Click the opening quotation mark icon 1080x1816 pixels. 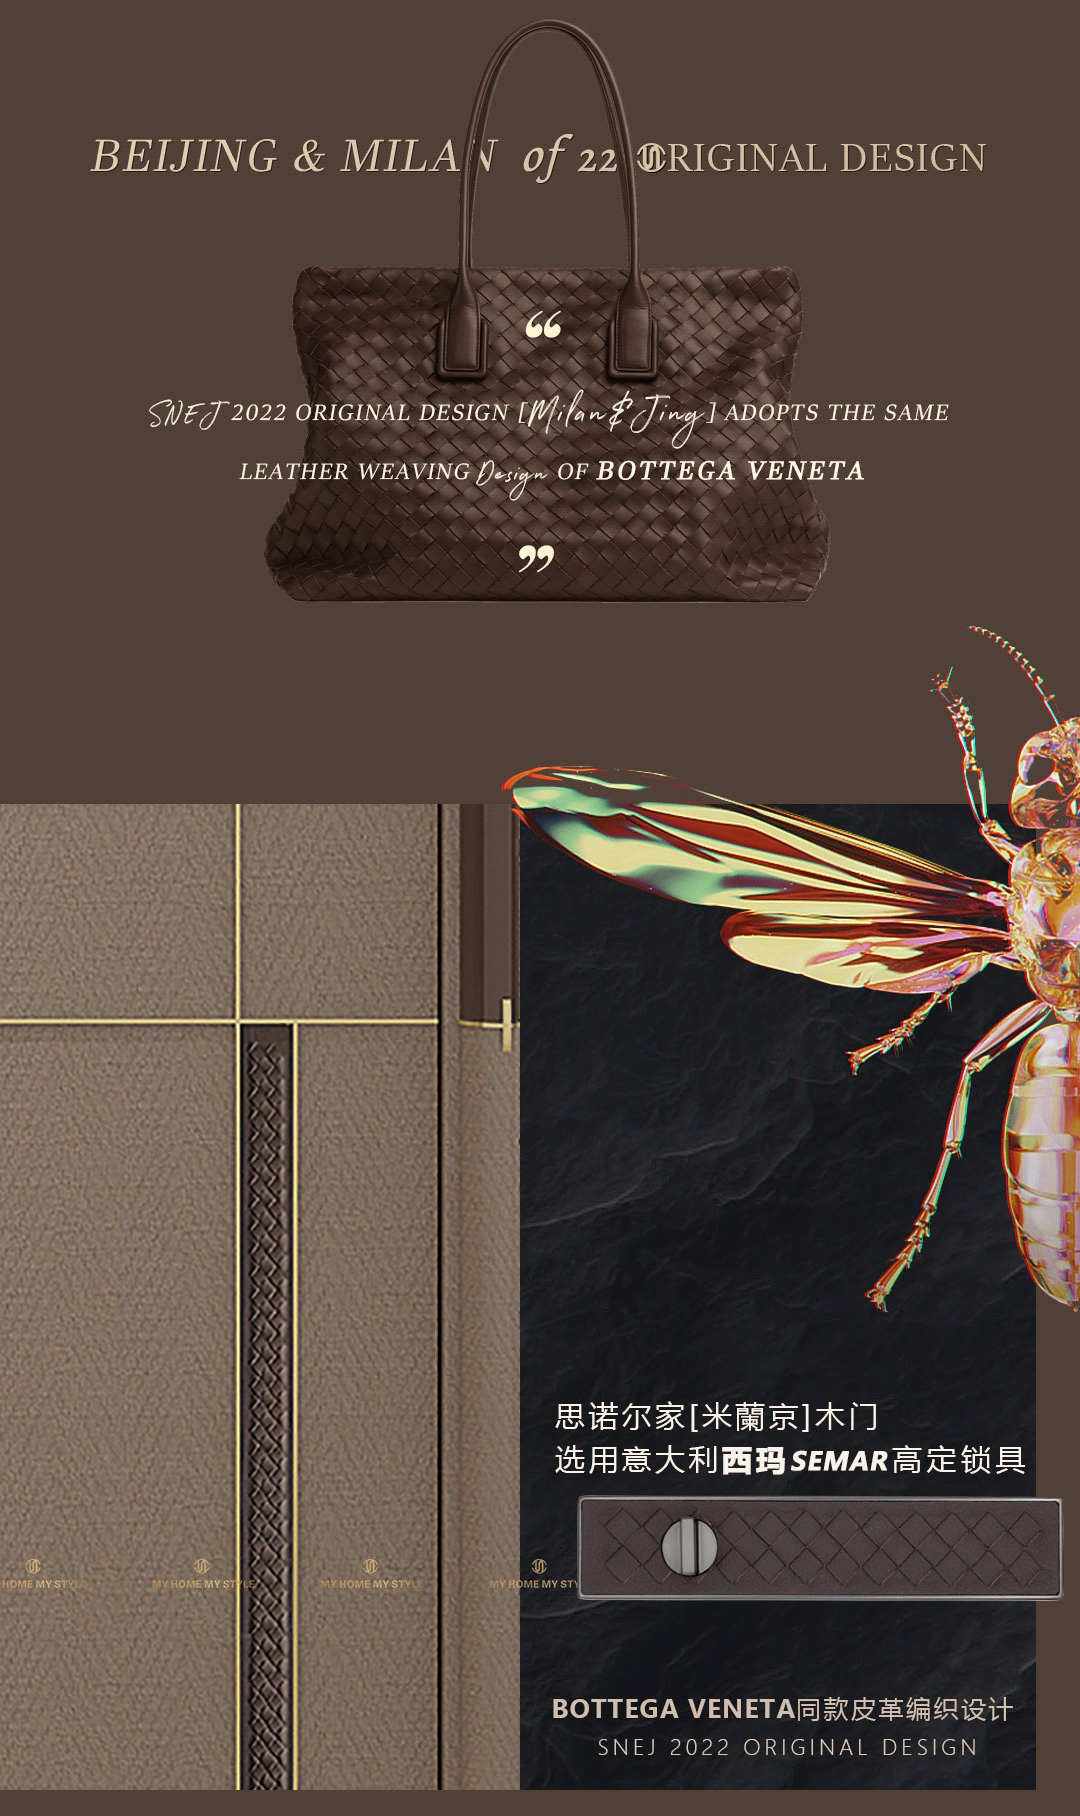tap(543, 325)
